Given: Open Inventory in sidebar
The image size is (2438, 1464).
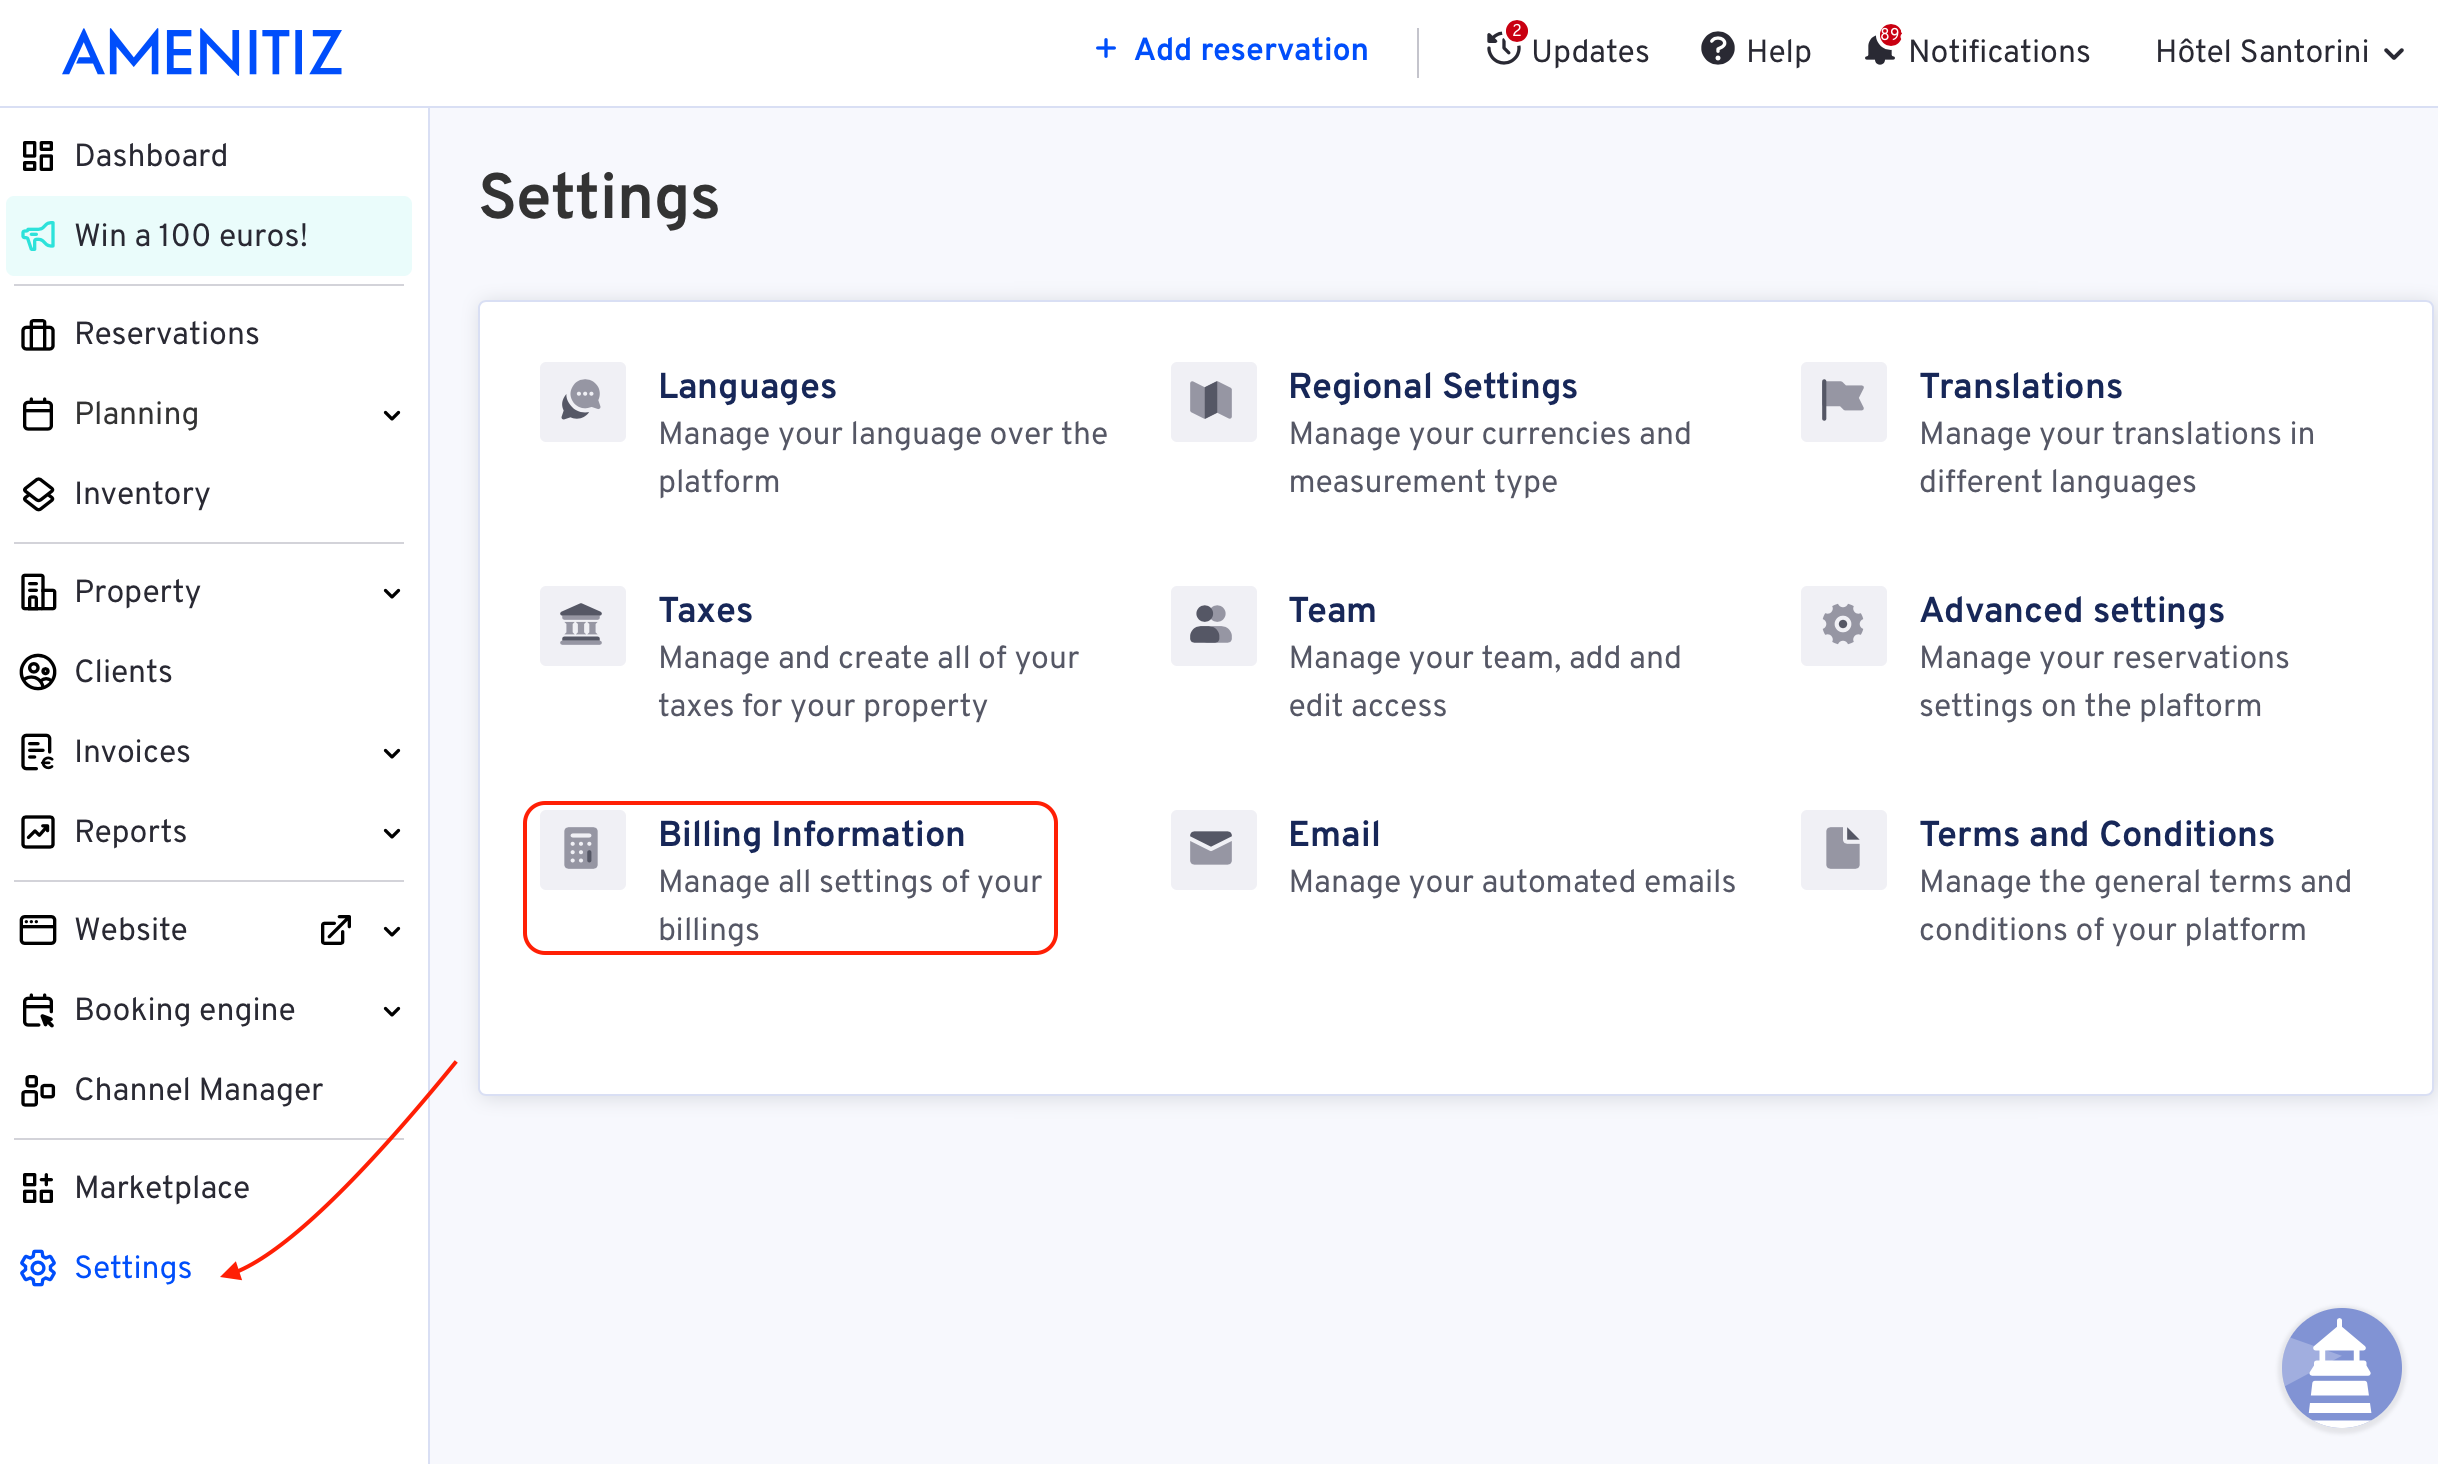Looking at the screenshot, I should [142, 494].
